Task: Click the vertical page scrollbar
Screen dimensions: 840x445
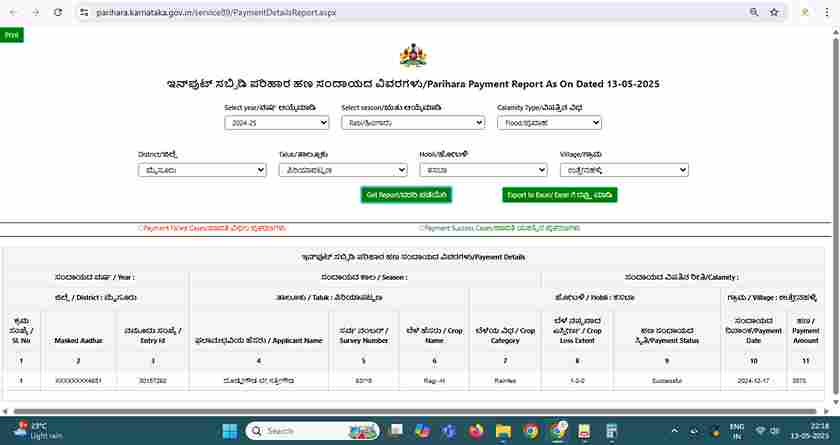Action: [835, 214]
